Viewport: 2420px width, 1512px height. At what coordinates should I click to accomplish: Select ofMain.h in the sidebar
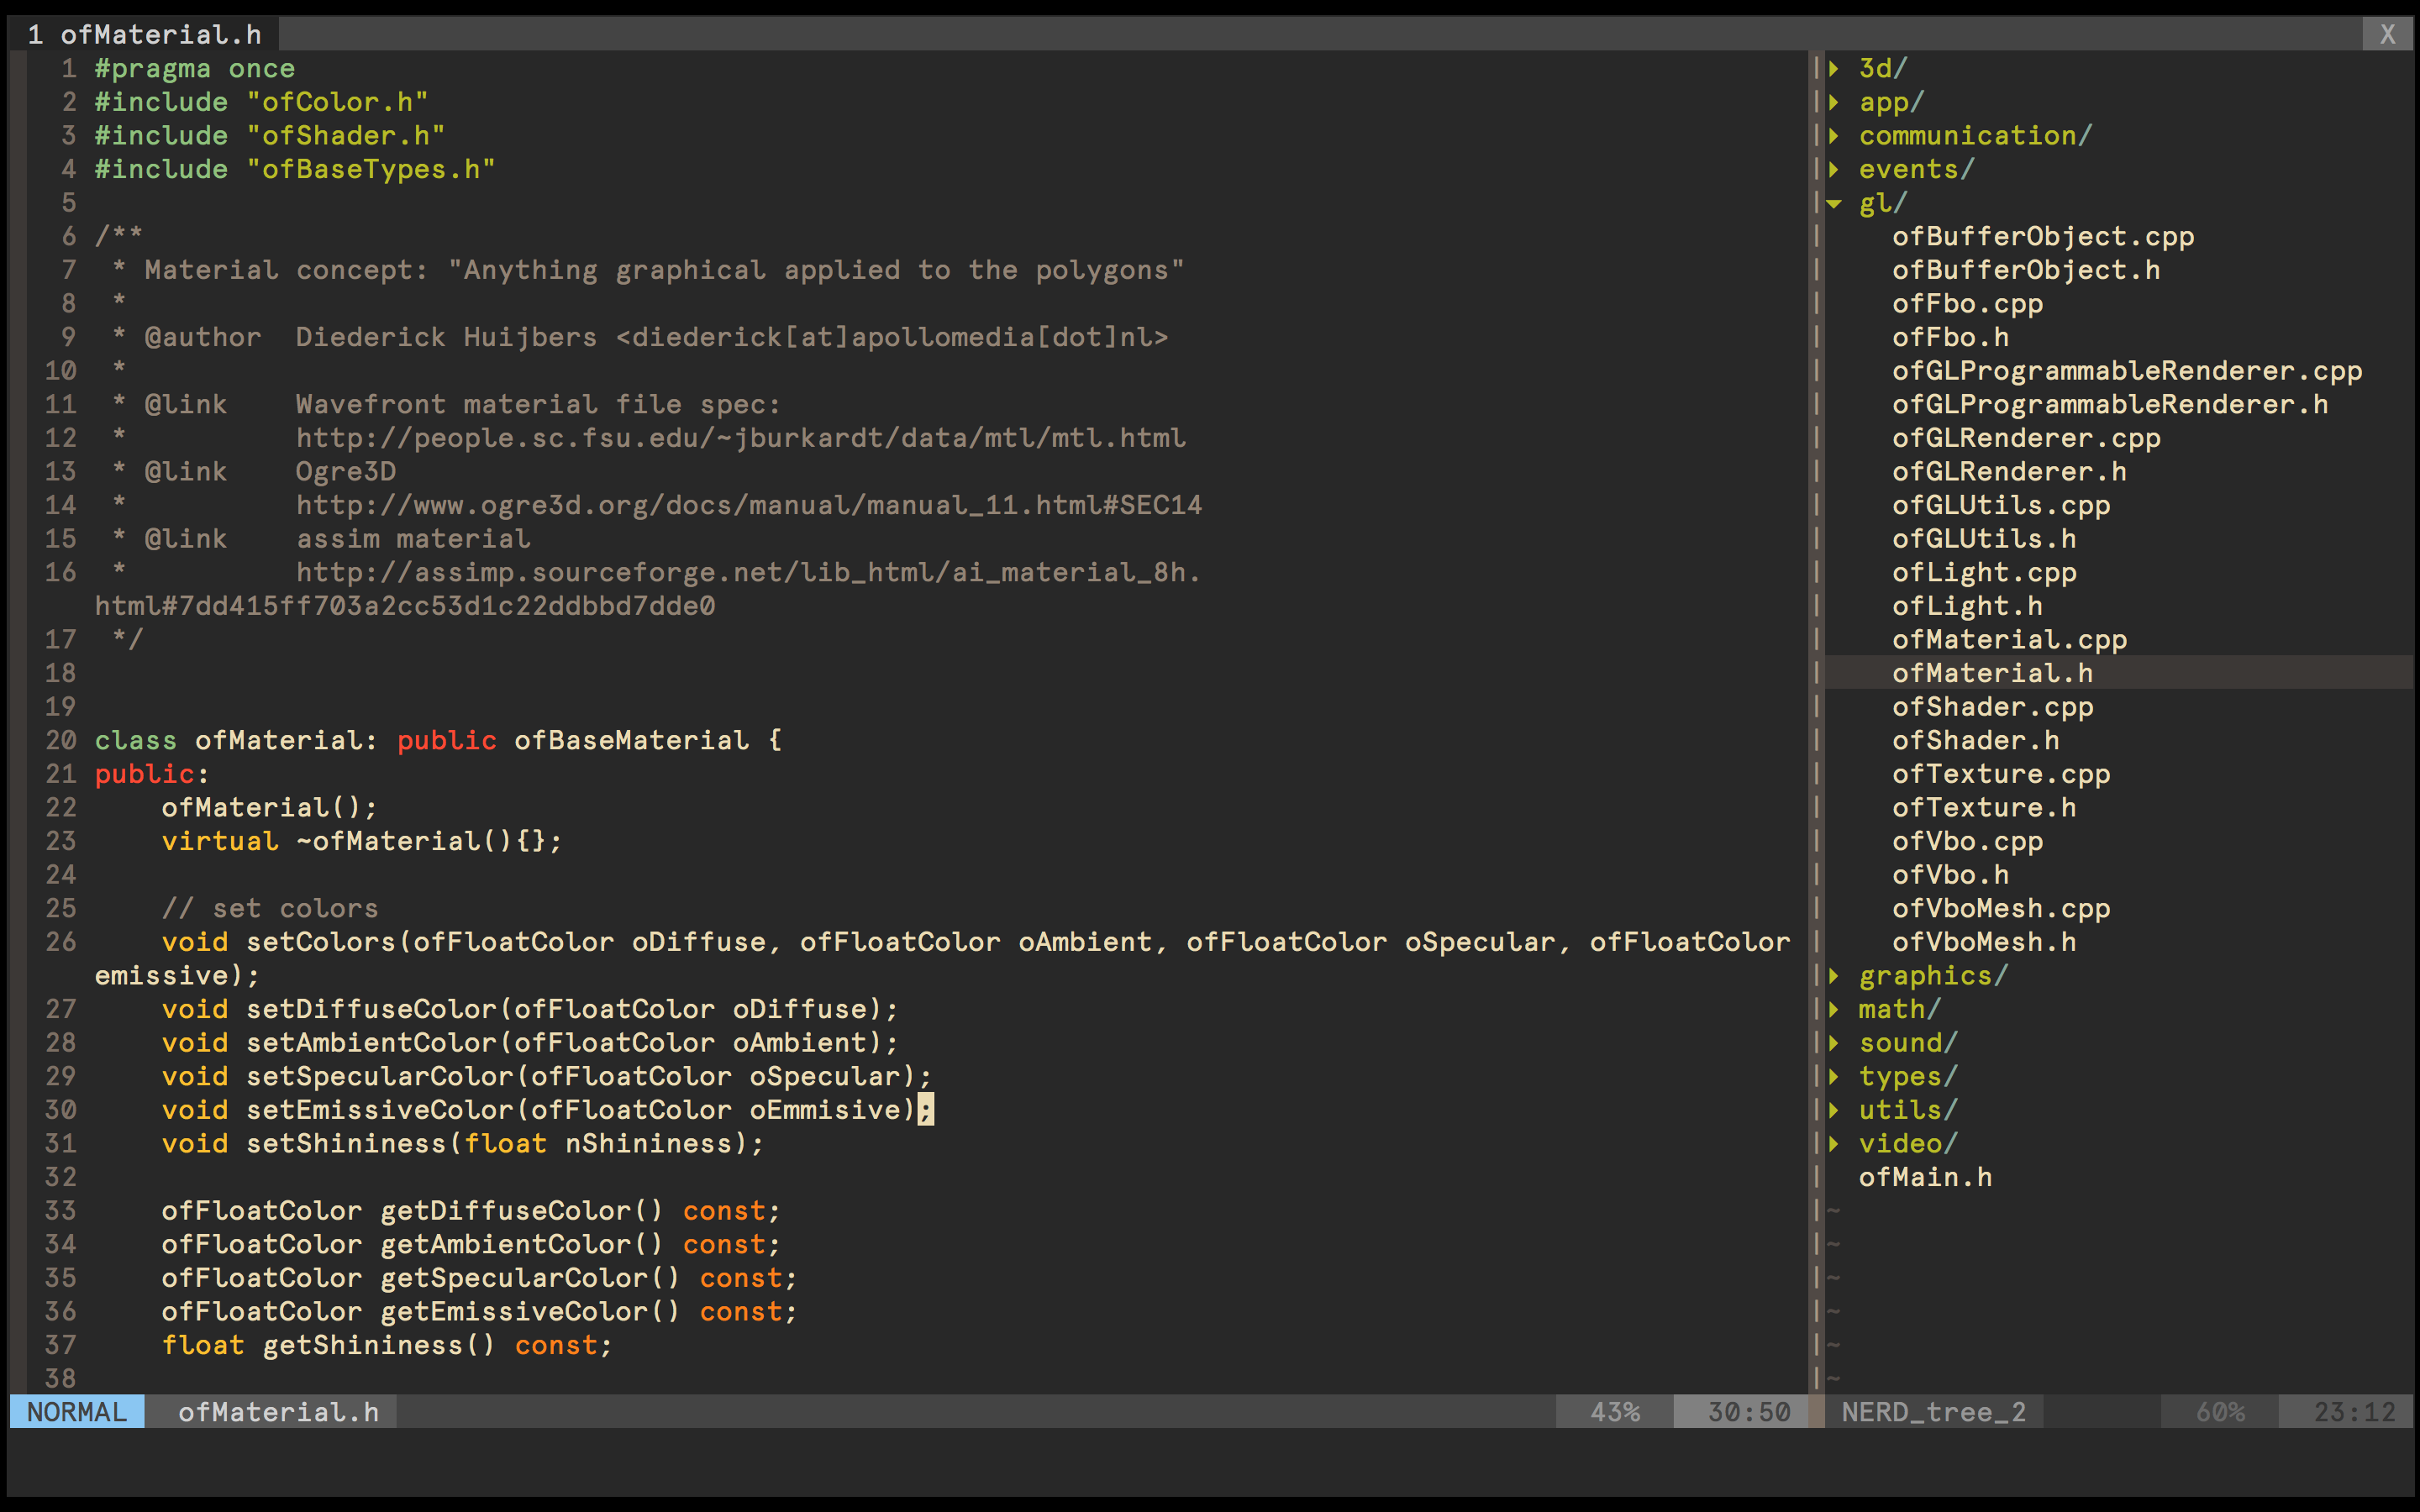1926,1177
